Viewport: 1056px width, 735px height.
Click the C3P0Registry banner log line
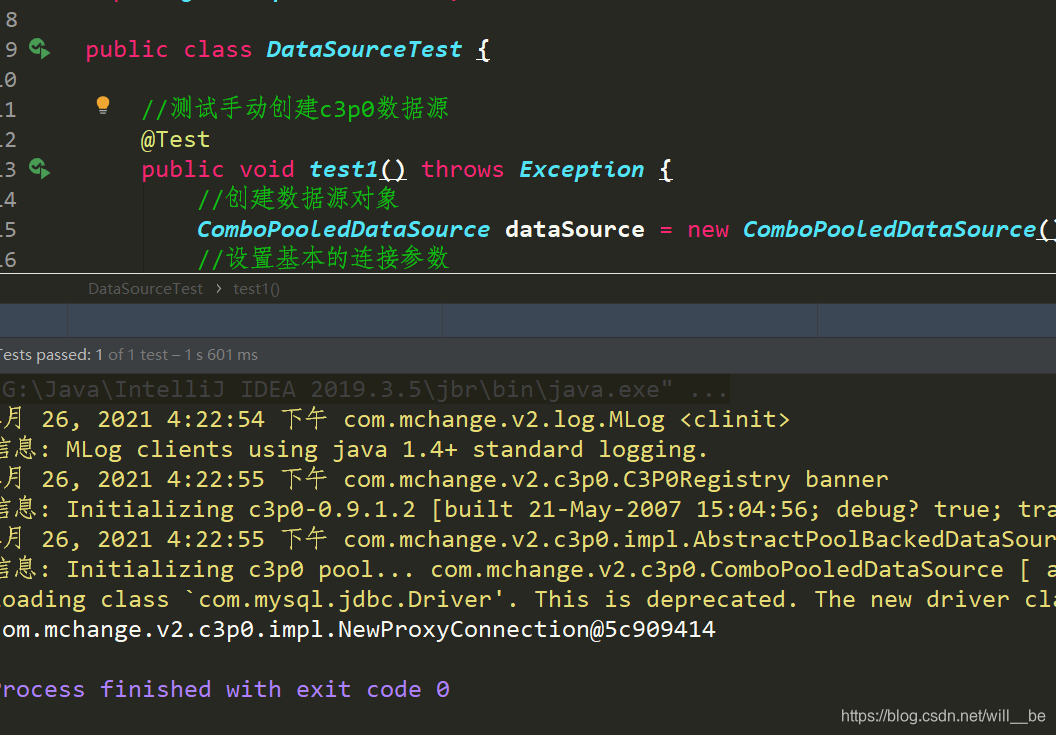click(444, 480)
